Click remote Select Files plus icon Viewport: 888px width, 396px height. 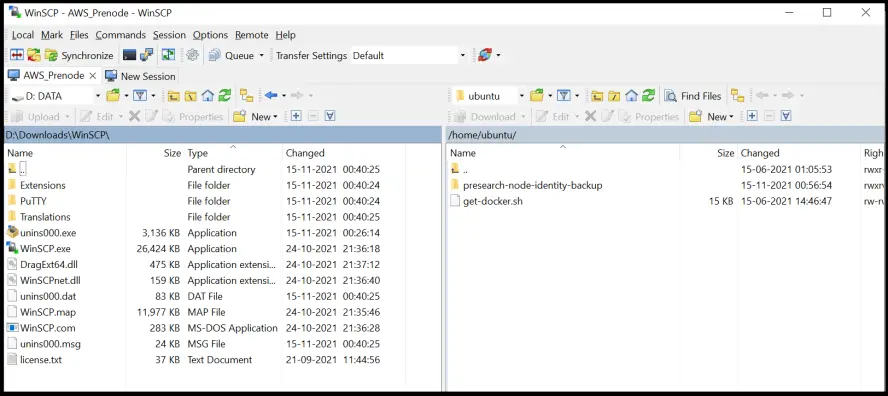(x=752, y=116)
